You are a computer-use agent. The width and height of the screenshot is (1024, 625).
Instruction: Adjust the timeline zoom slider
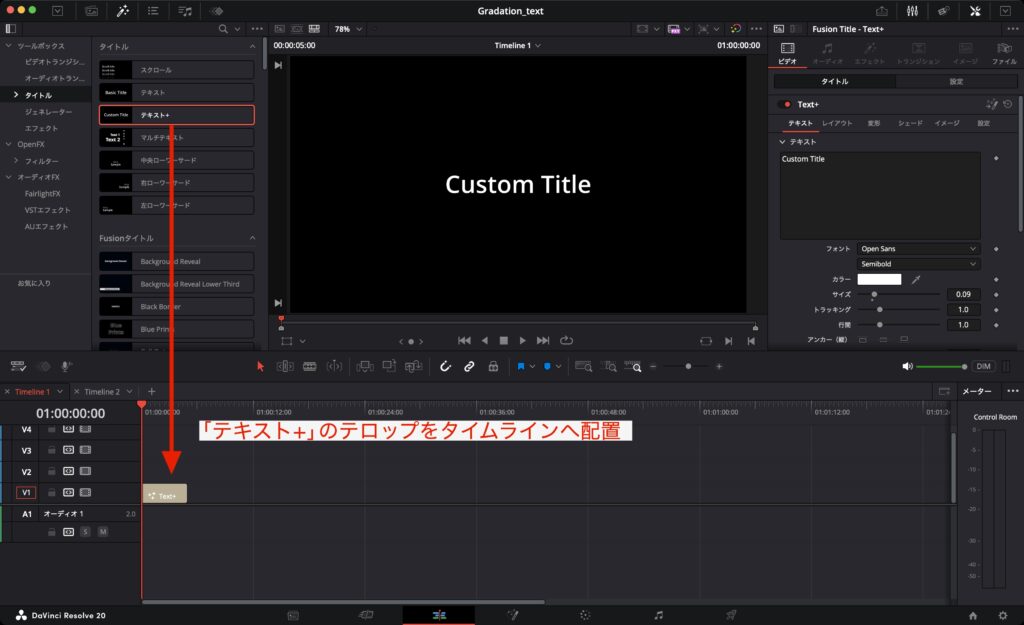pos(686,366)
